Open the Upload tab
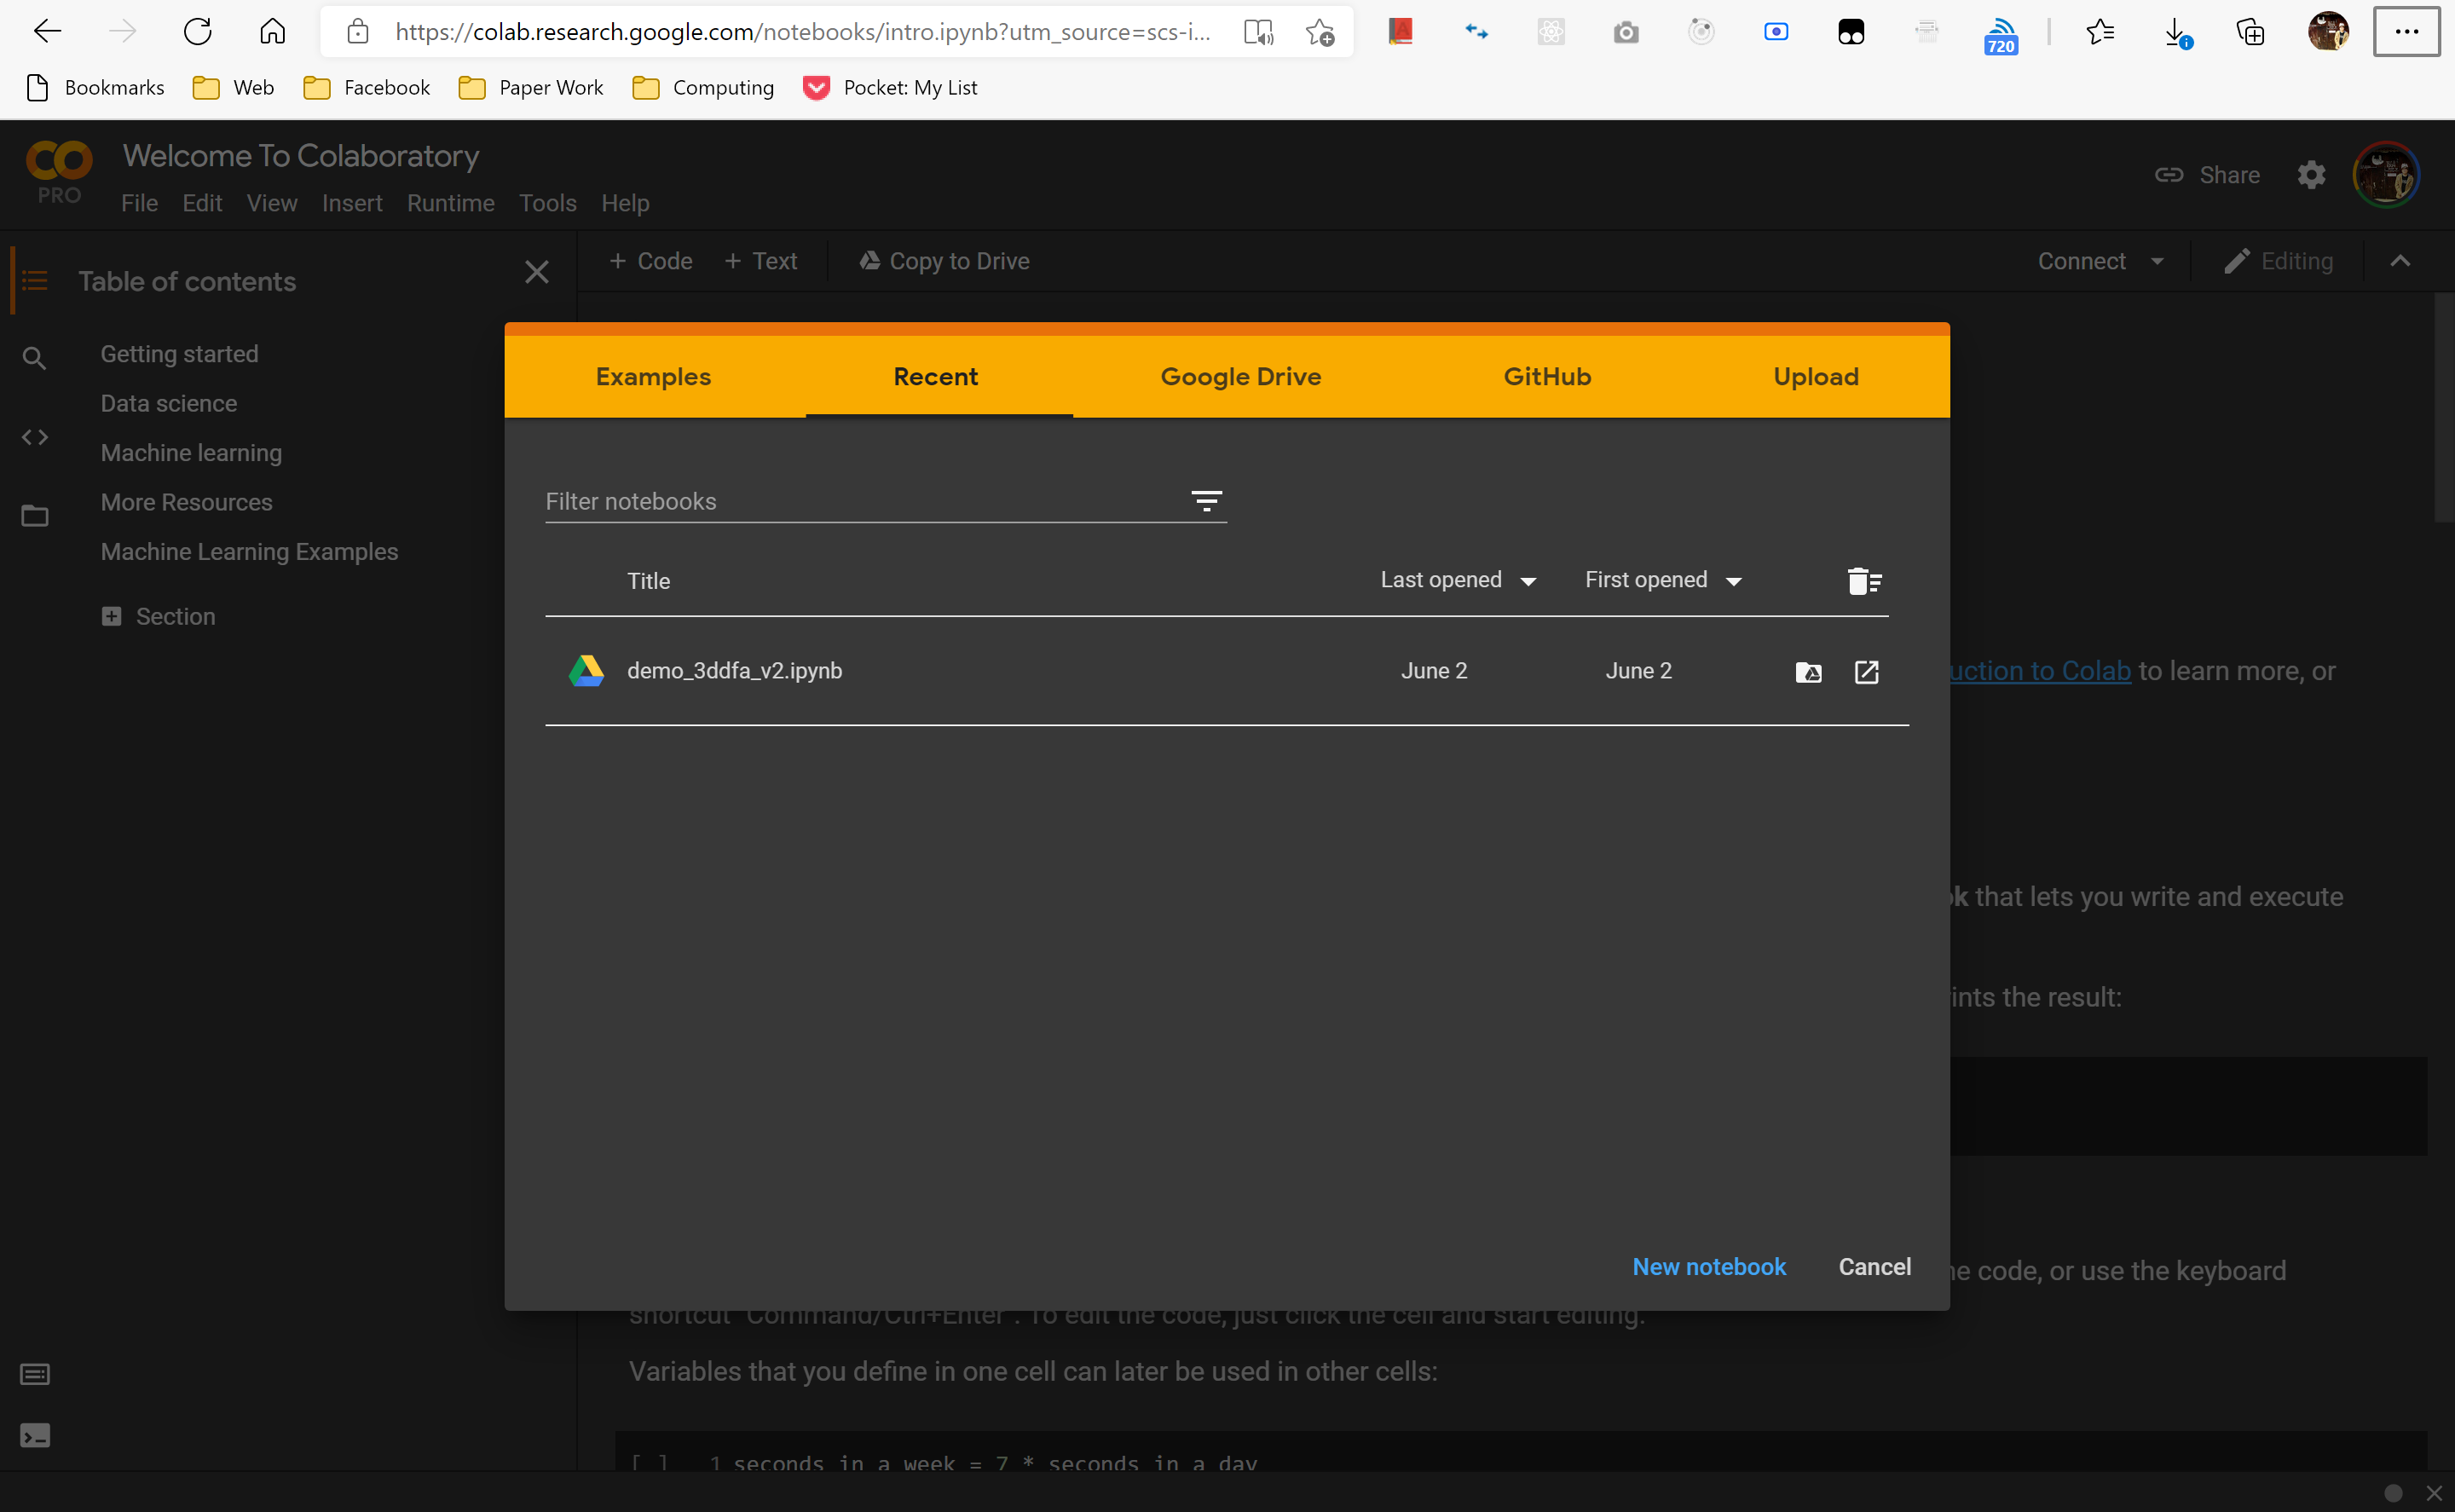The height and width of the screenshot is (1512, 2455). click(1815, 376)
